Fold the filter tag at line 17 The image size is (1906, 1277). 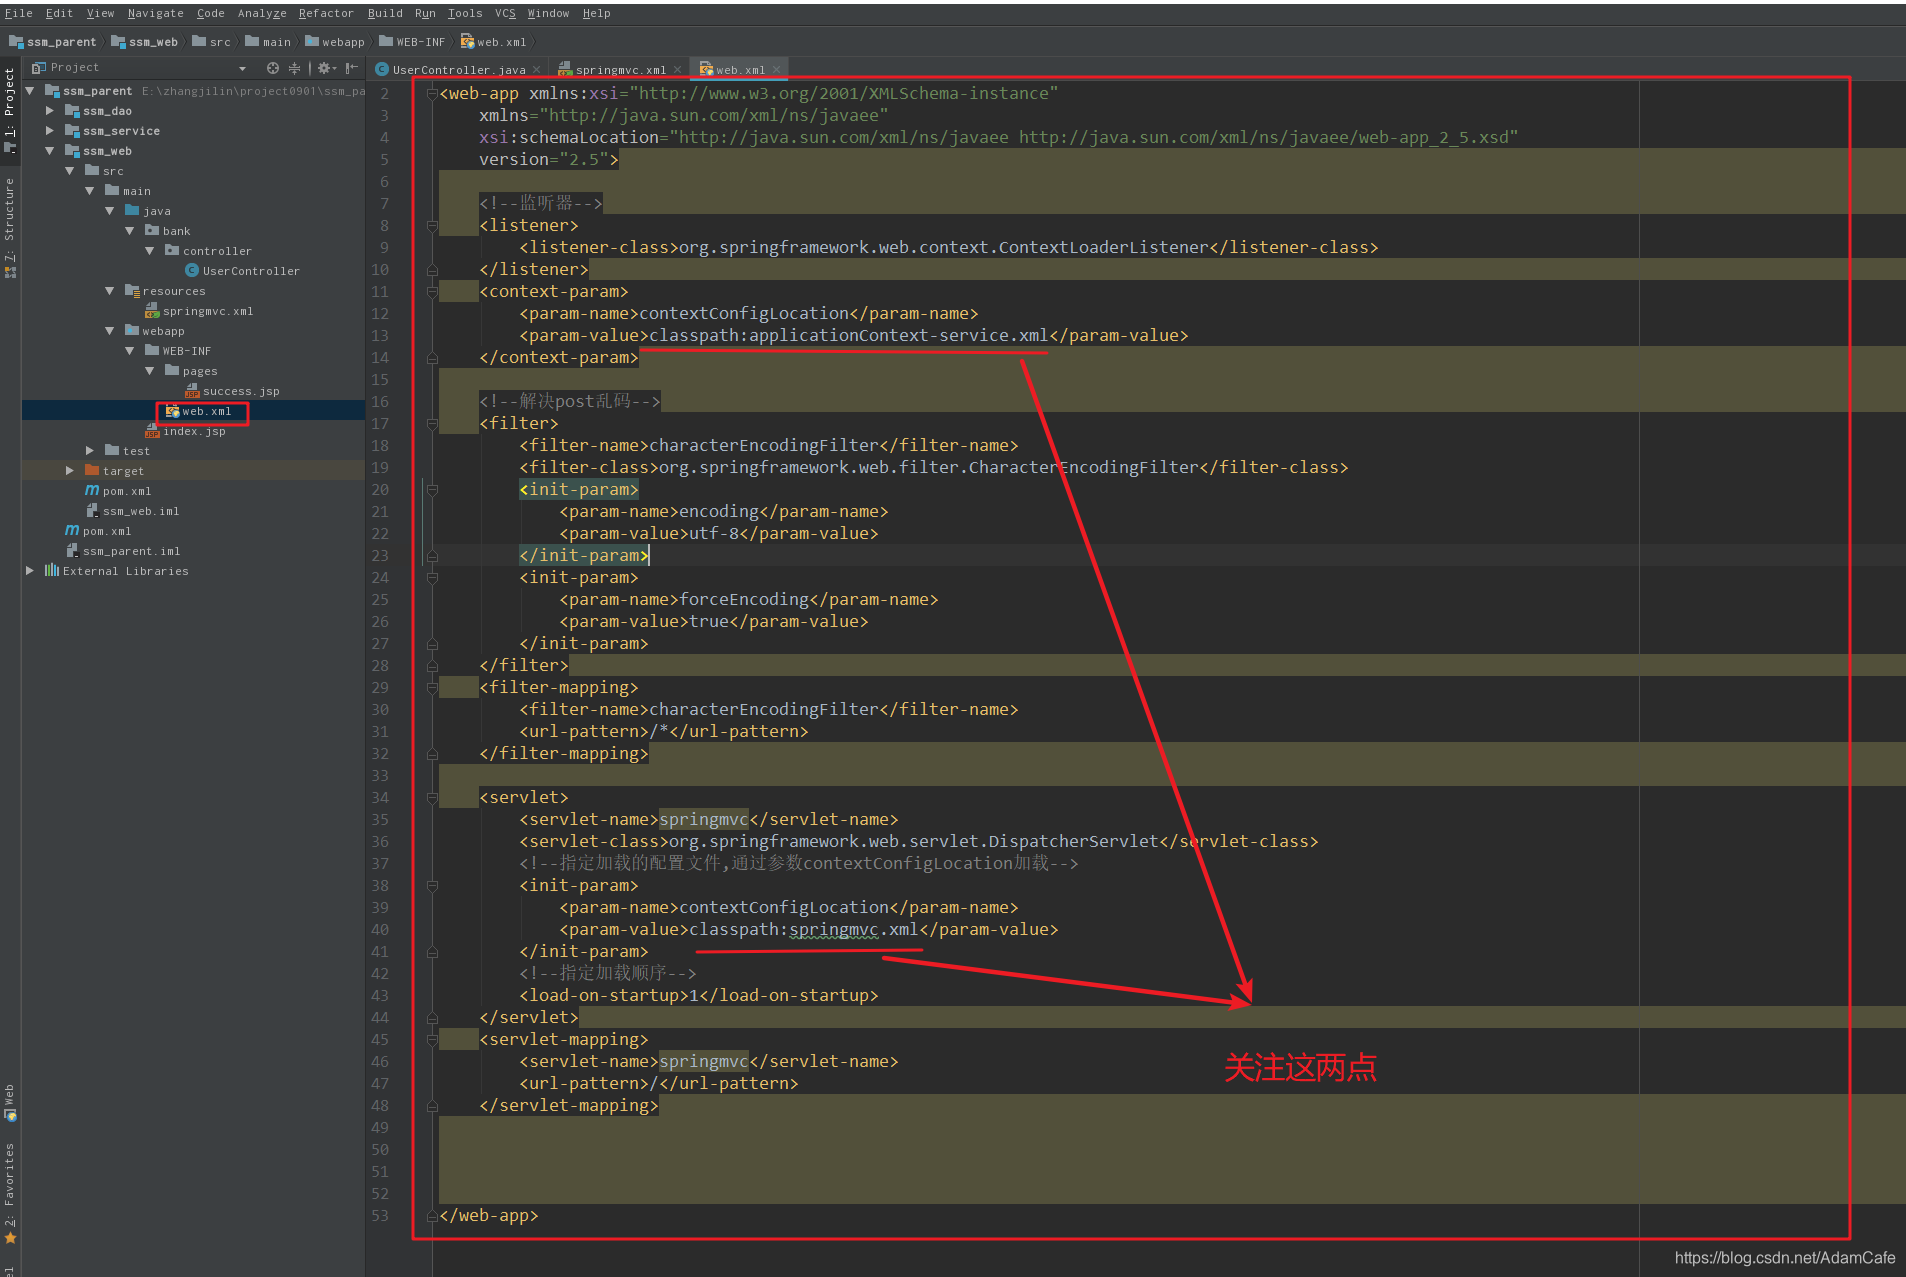click(432, 424)
